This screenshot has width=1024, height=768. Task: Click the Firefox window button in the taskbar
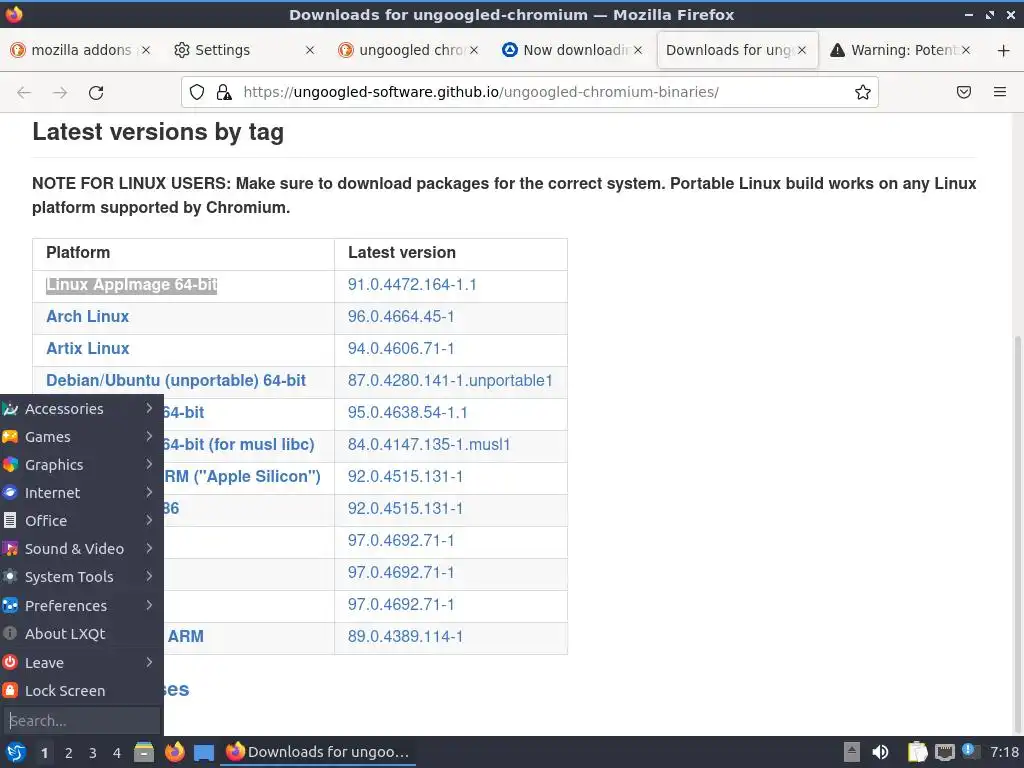pyautogui.click(x=318, y=752)
